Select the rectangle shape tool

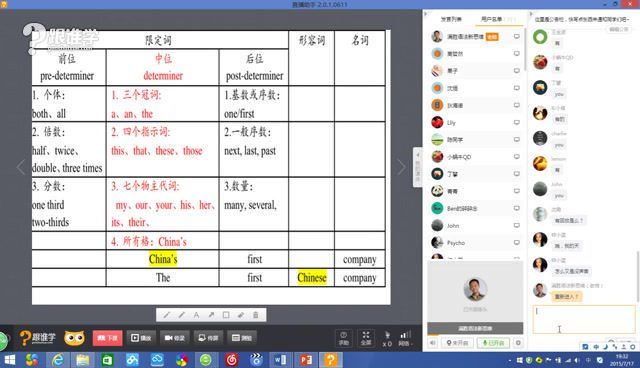226,315
